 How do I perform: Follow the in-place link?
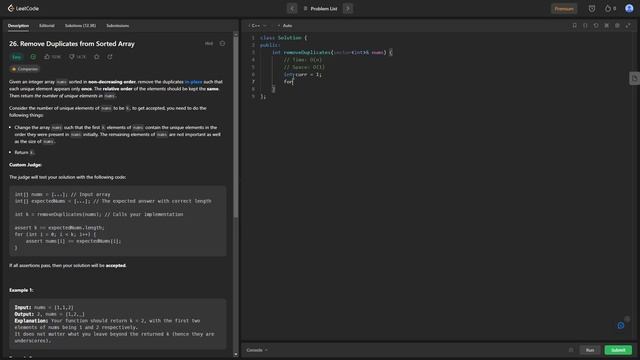(193, 82)
